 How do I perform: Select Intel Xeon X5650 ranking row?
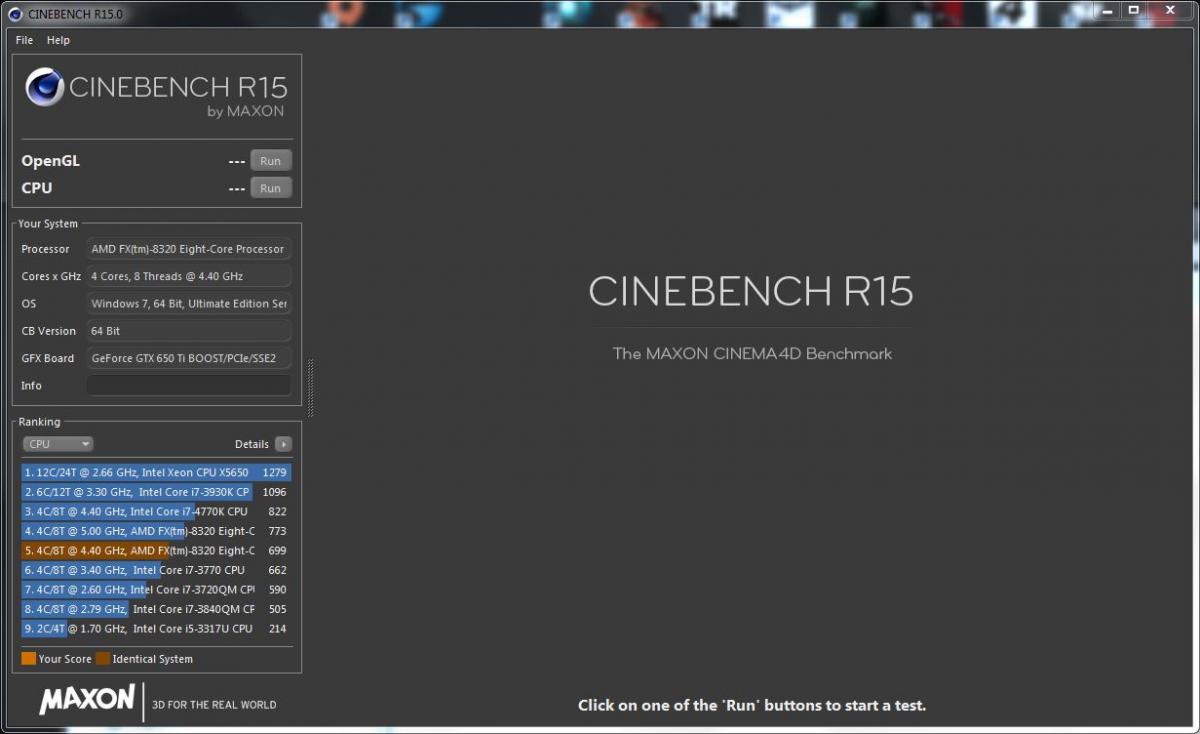tap(156, 472)
